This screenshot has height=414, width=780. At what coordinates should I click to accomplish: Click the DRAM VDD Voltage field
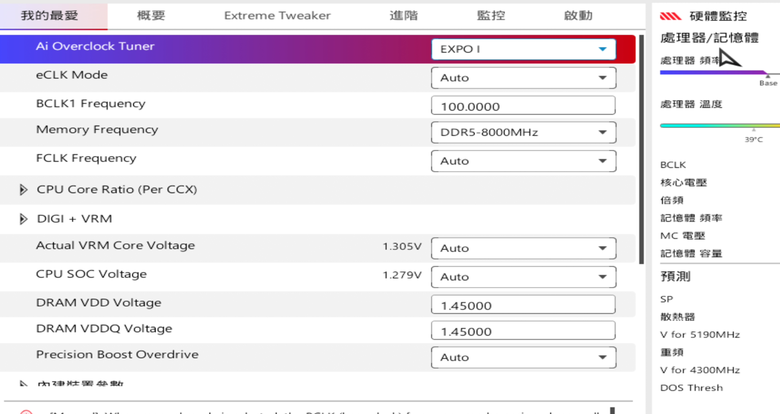[523, 305]
